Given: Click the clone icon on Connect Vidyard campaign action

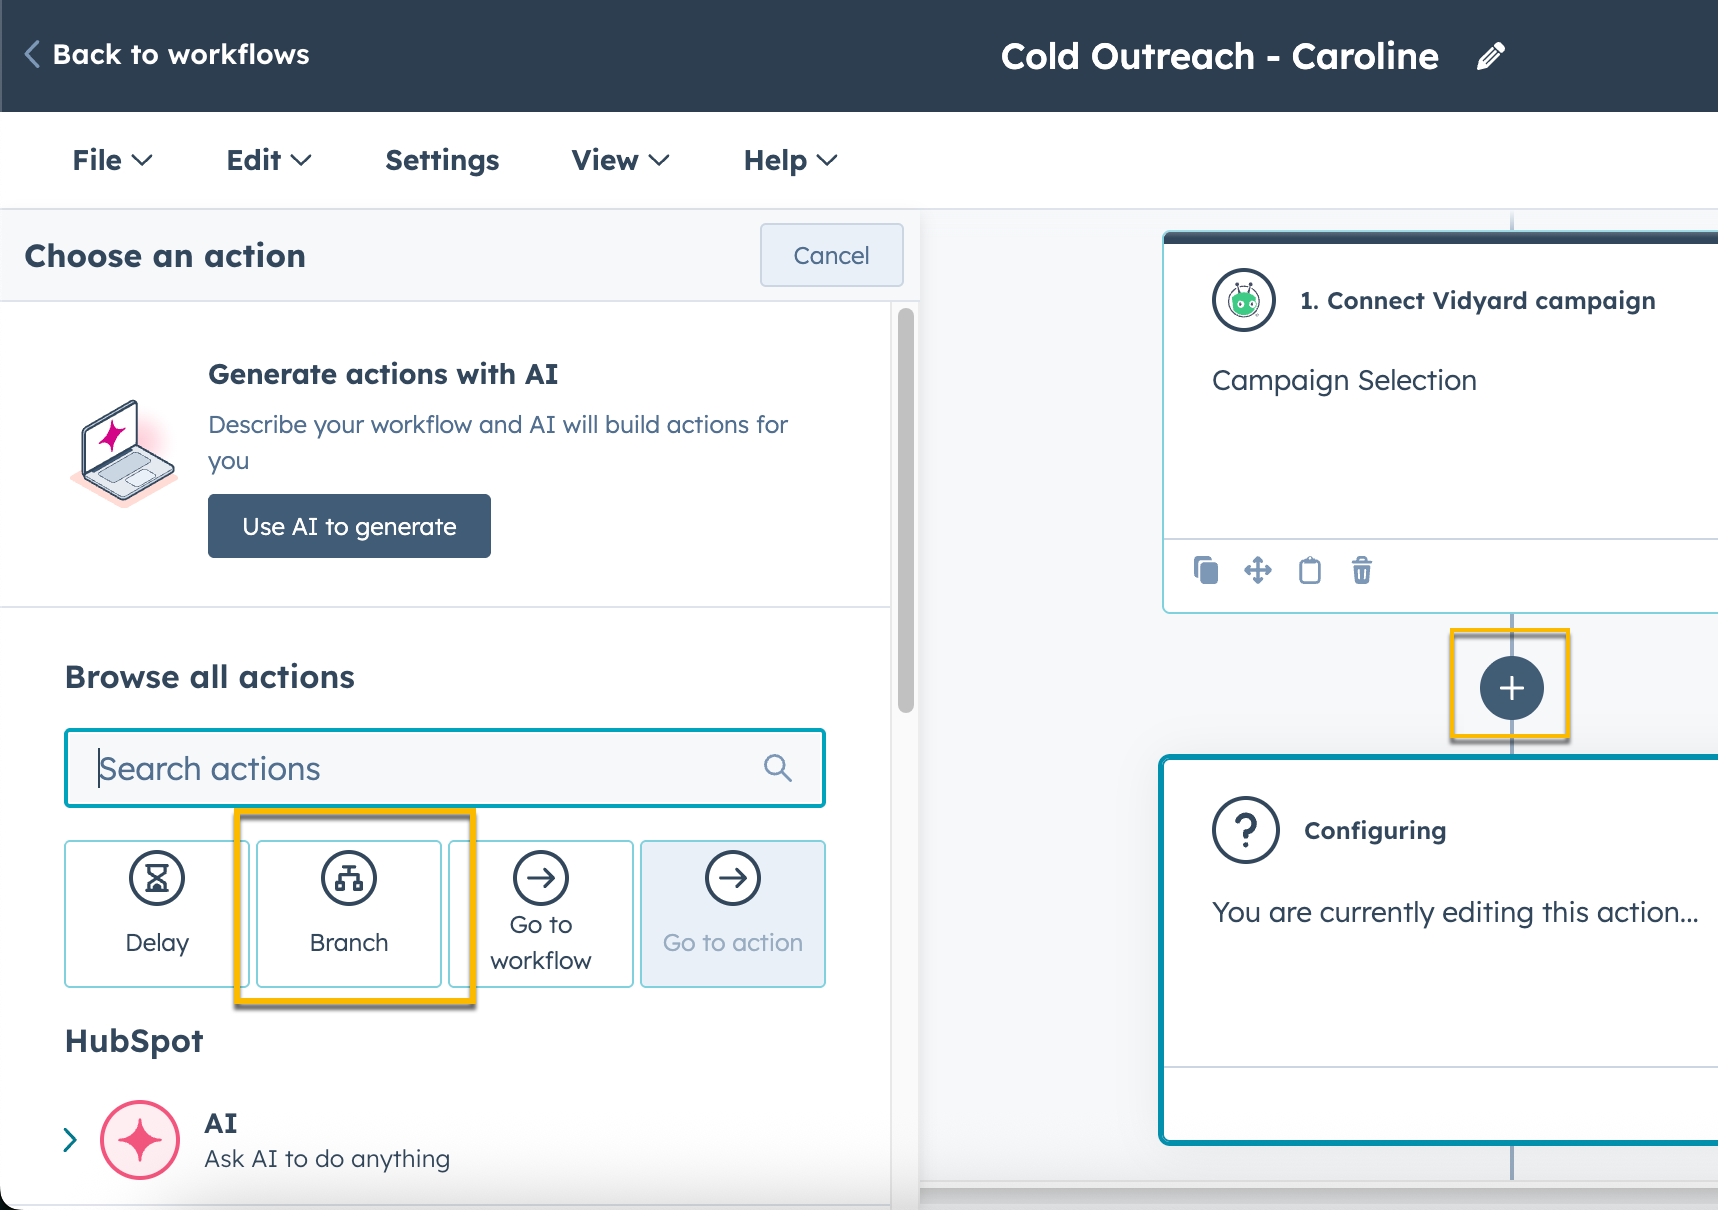Looking at the screenshot, I should tap(1206, 570).
